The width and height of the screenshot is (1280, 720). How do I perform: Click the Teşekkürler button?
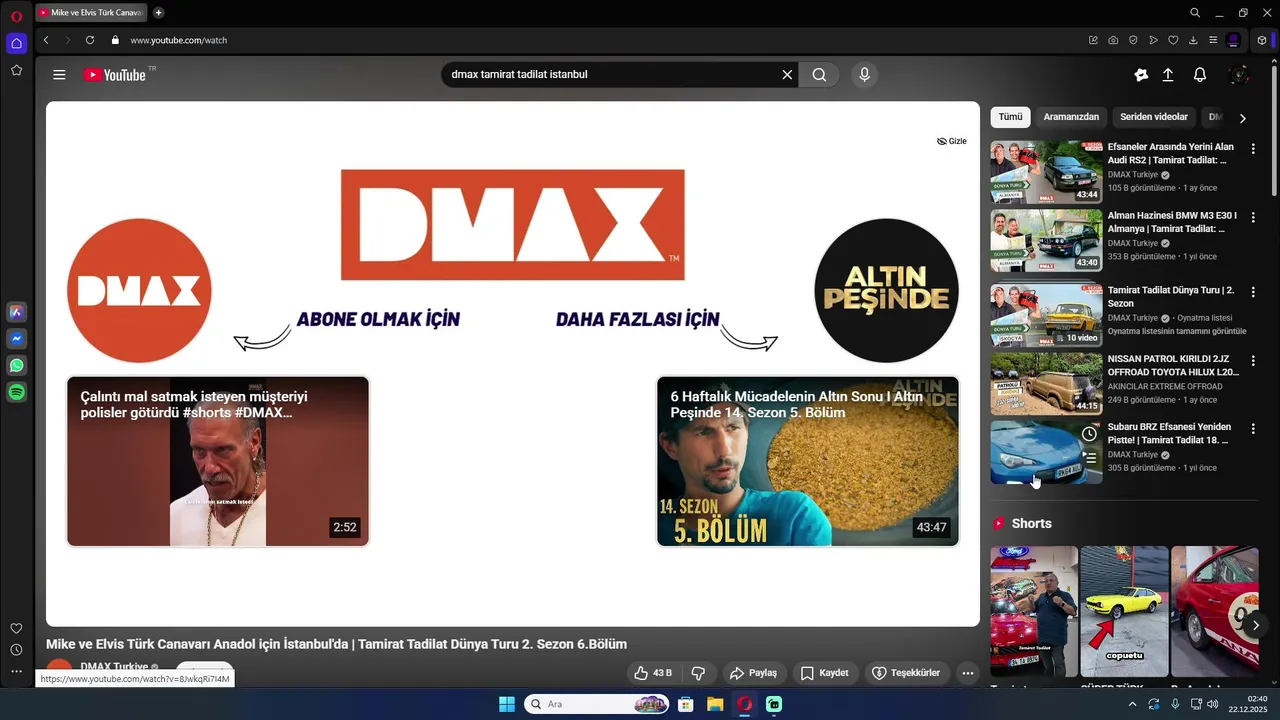[x=905, y=673]
